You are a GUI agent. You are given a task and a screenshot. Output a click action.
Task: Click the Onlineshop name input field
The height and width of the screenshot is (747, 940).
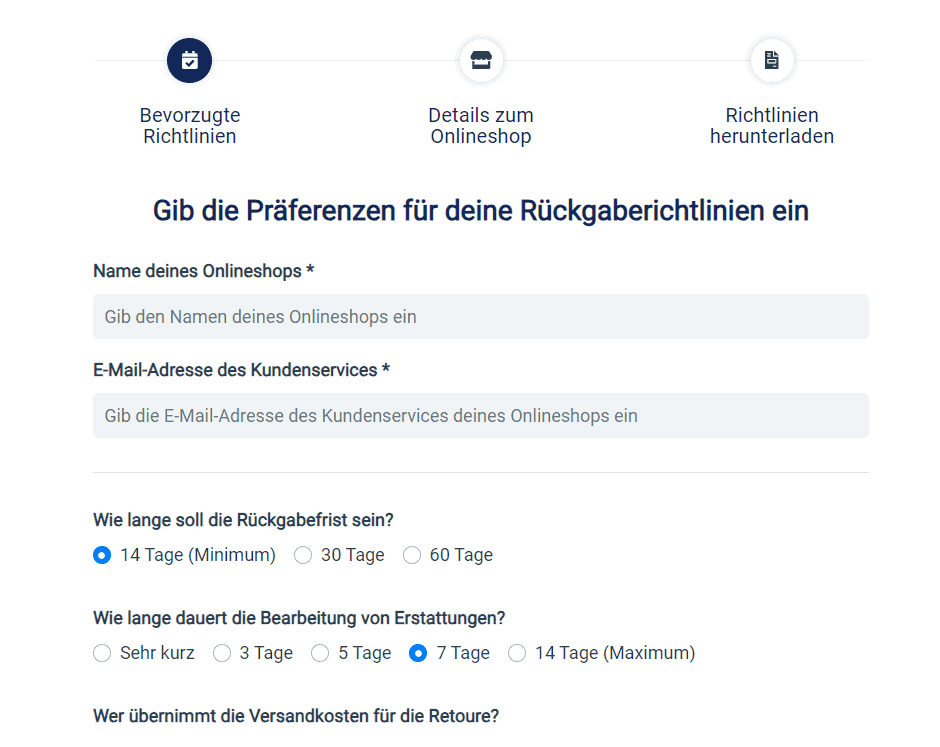[x=481, y=315]
